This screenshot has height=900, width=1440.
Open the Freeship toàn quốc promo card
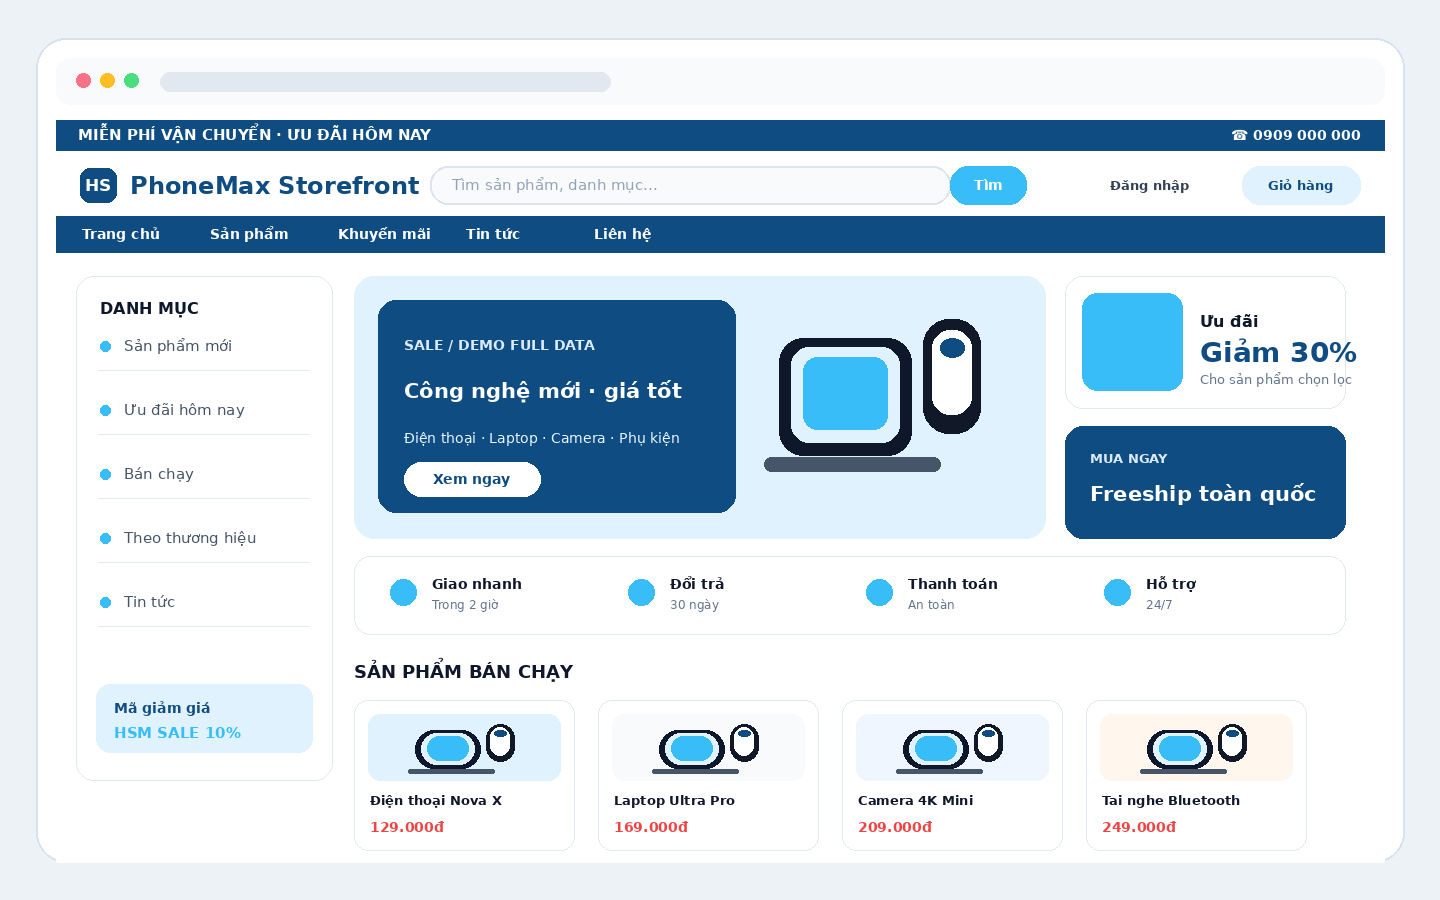(1205, 482)
